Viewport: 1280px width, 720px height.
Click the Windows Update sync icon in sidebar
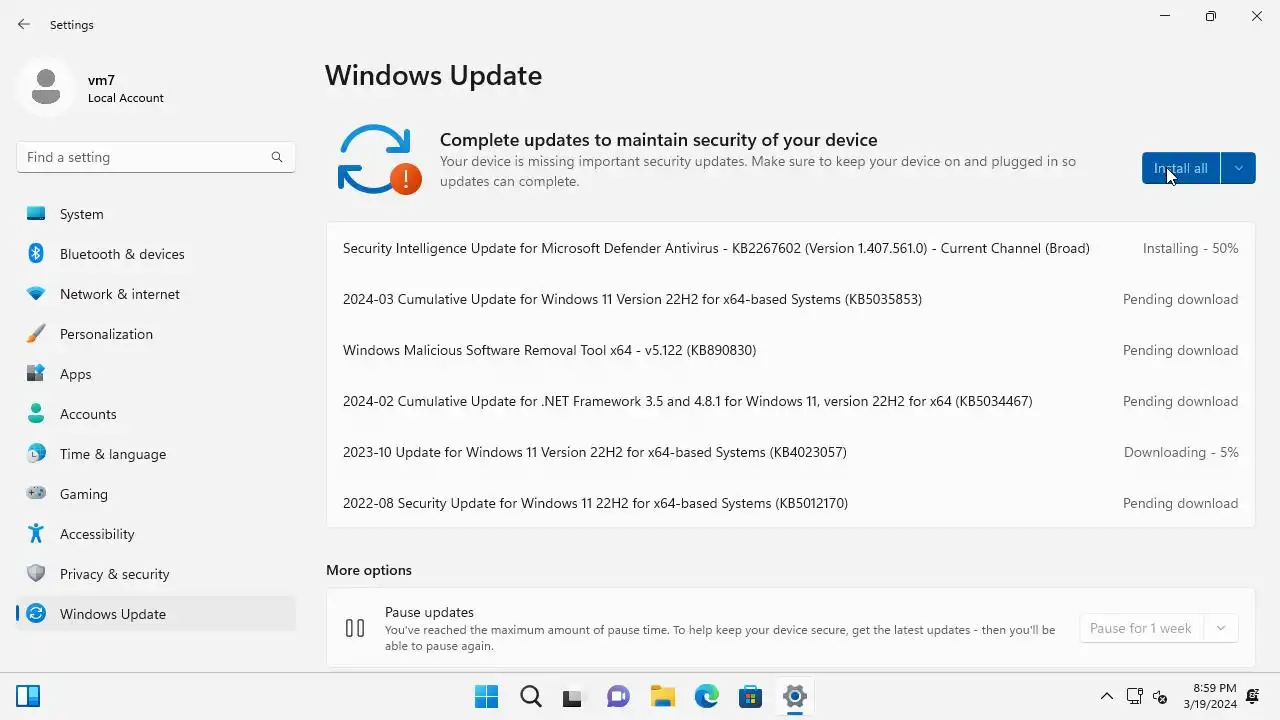click(36, 614)
